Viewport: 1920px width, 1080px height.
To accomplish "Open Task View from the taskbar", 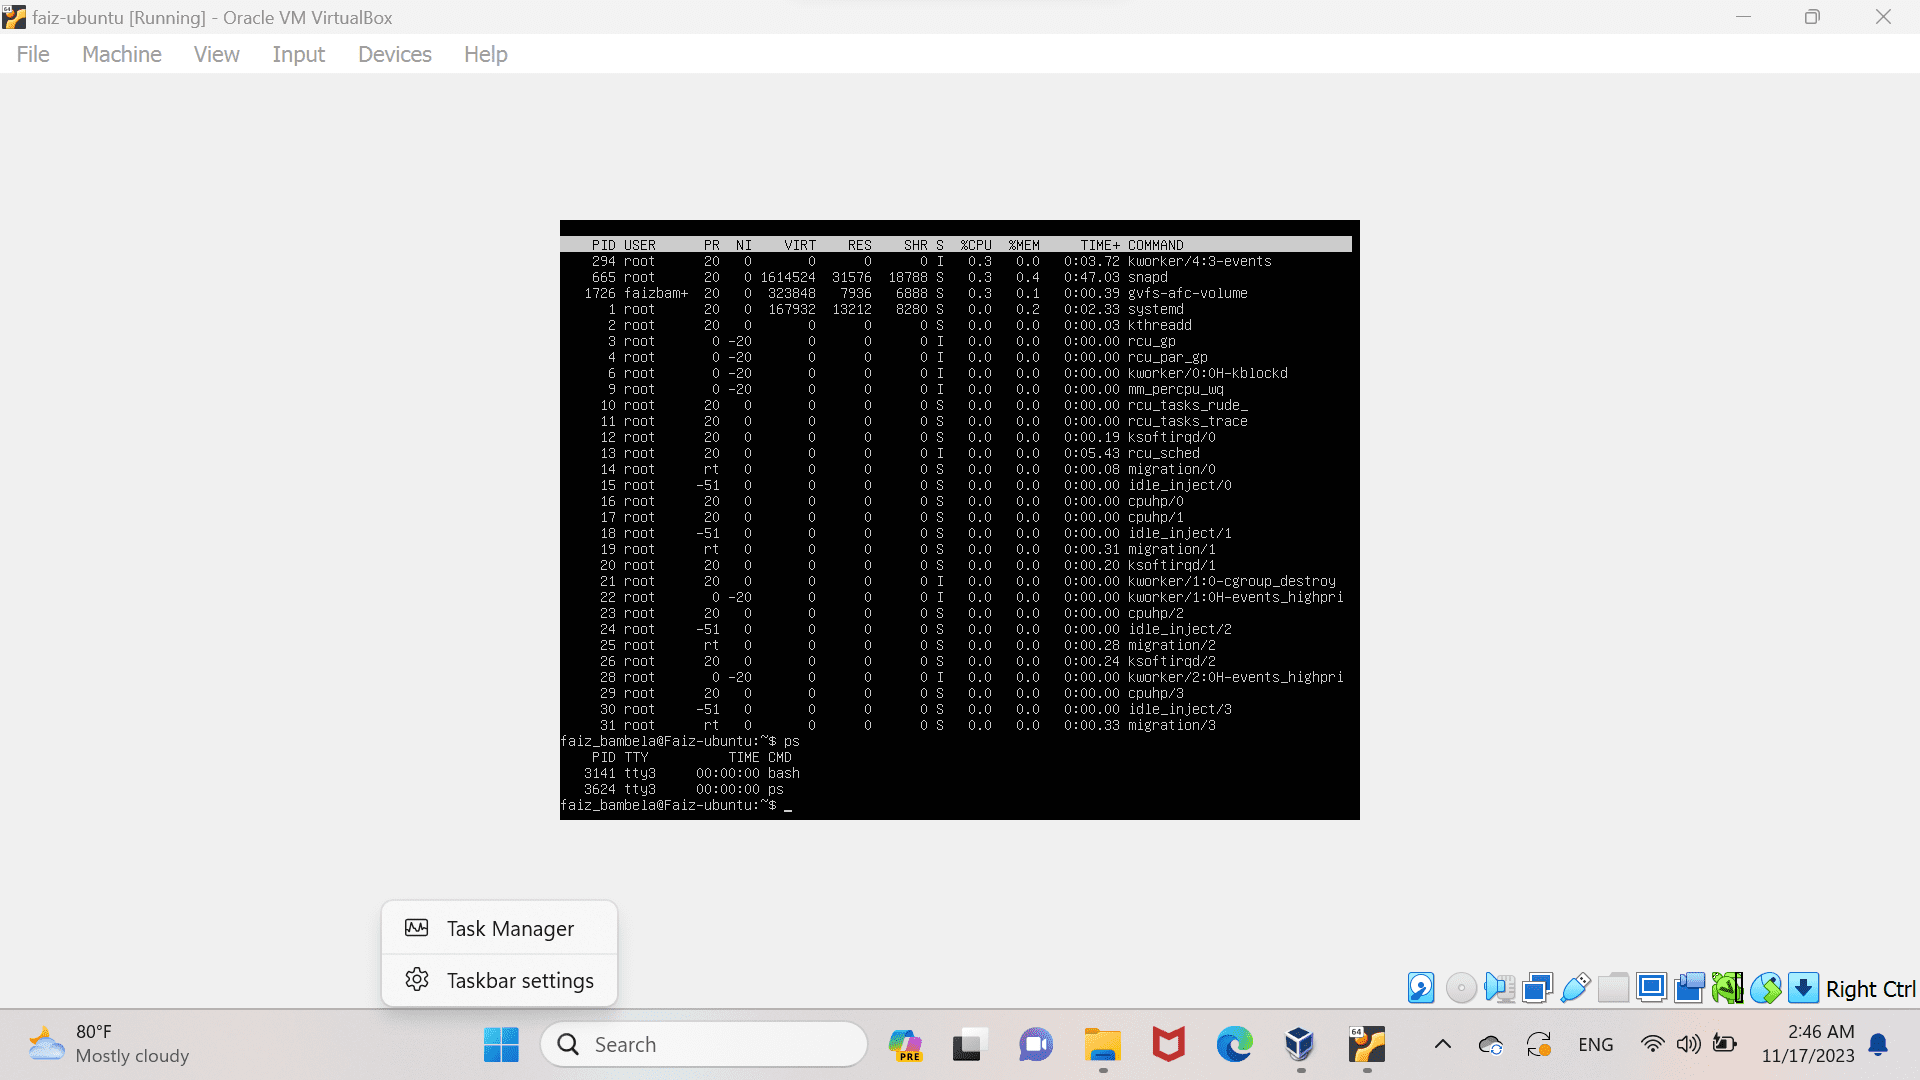I will pyautogui.click(x=969, y=1045).
